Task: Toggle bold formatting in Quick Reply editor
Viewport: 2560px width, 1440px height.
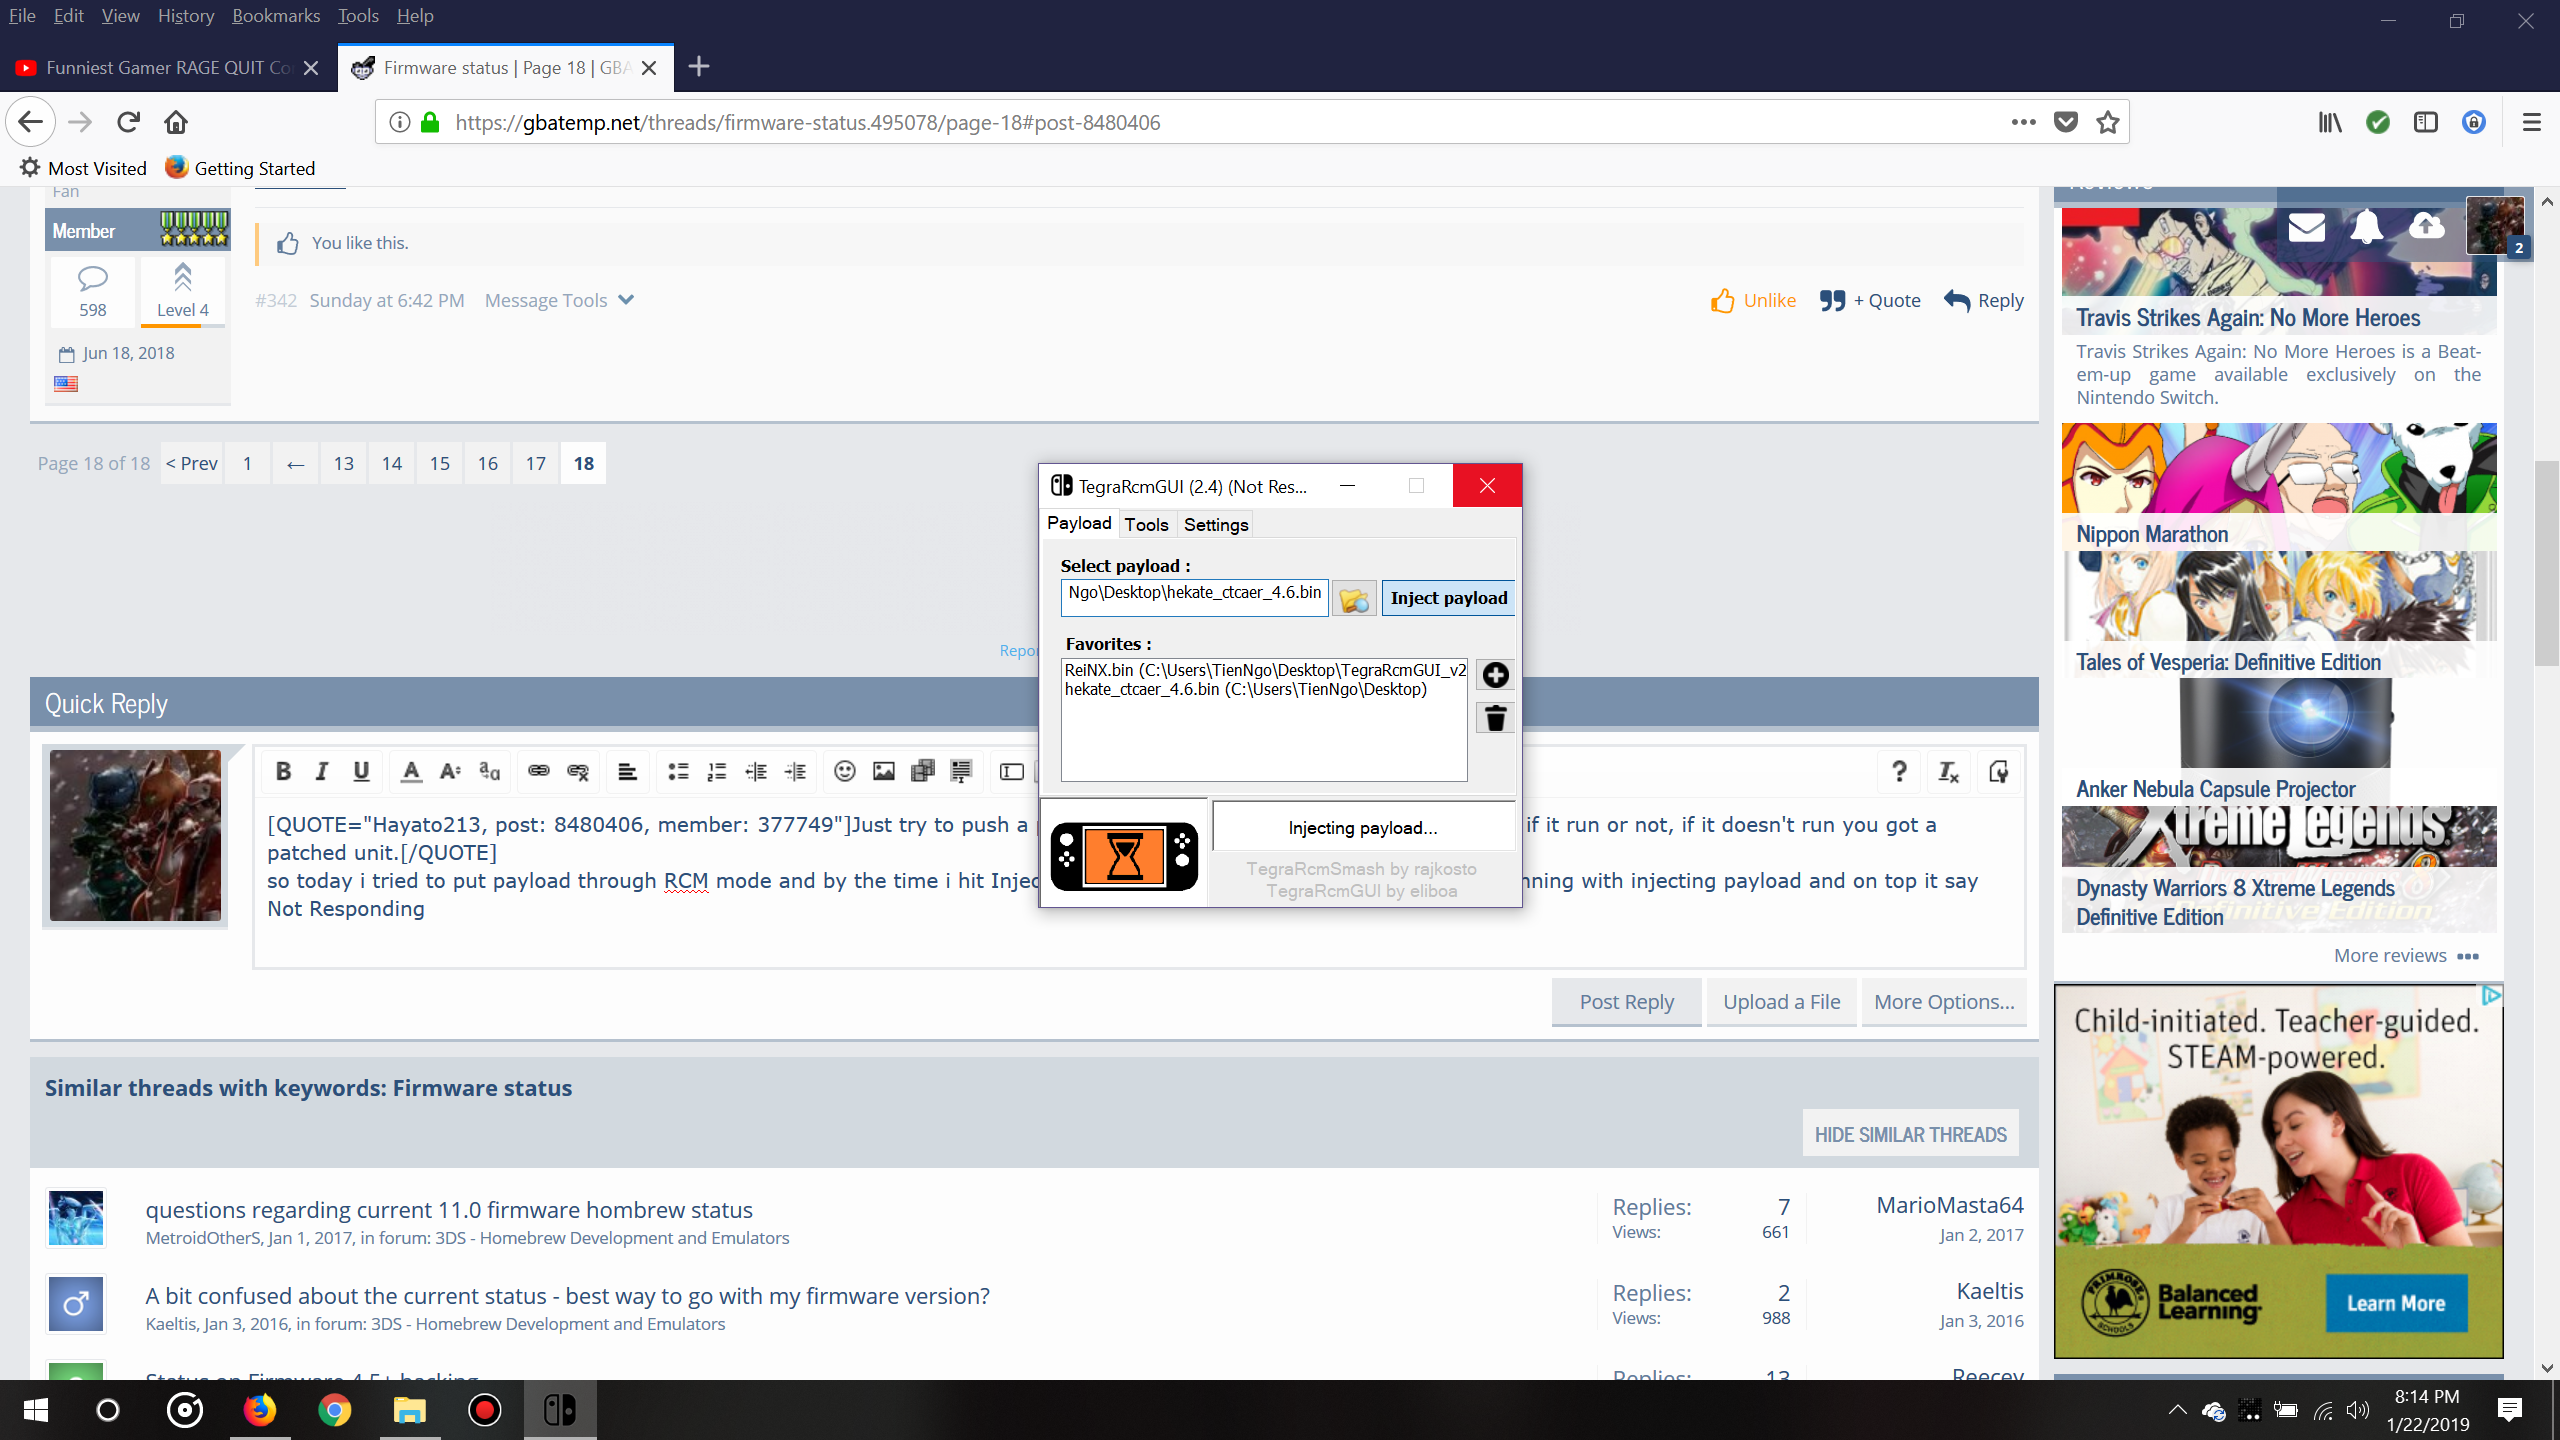Action: coord(283,771)
